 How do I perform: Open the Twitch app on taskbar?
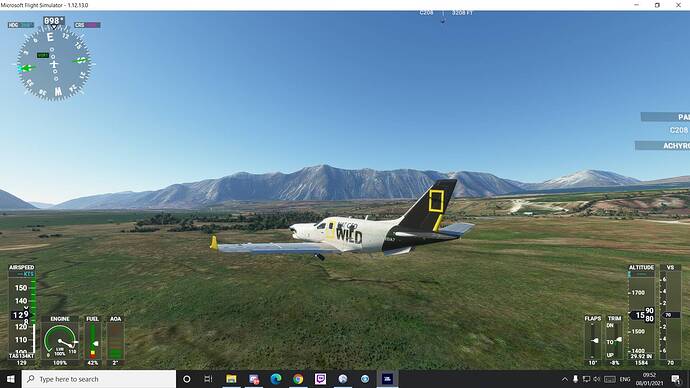(320, 379)
